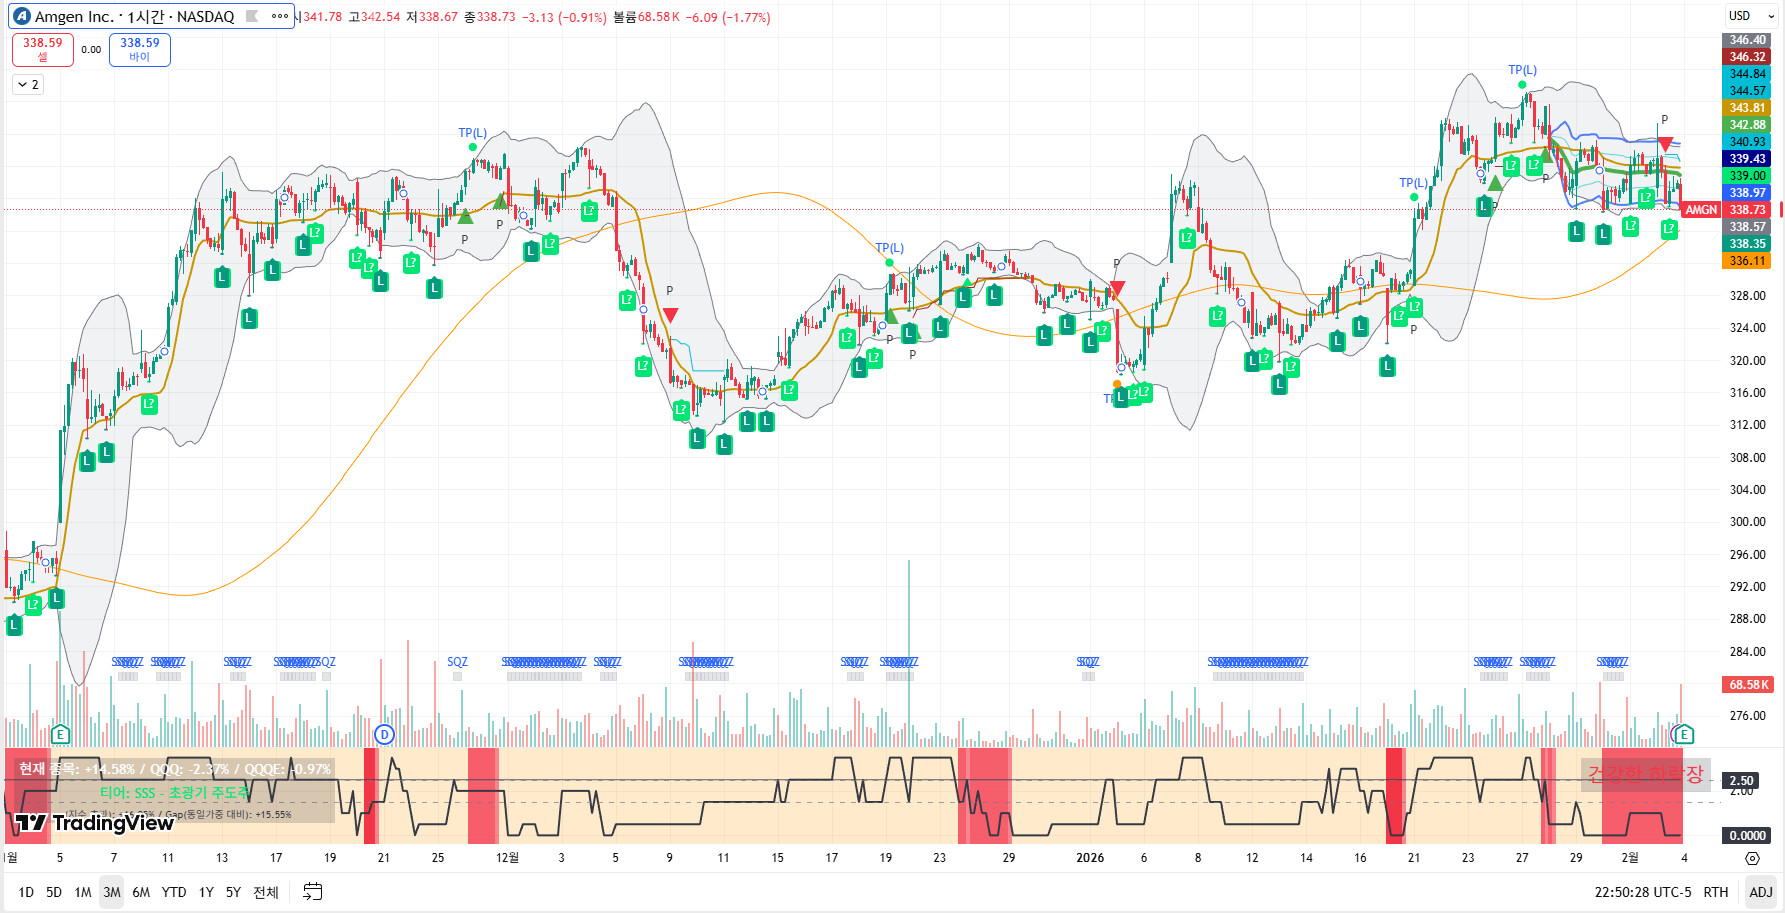Select the 5D date range
The height and width of the screenshot is (913, 1785).
click(54, 892)
